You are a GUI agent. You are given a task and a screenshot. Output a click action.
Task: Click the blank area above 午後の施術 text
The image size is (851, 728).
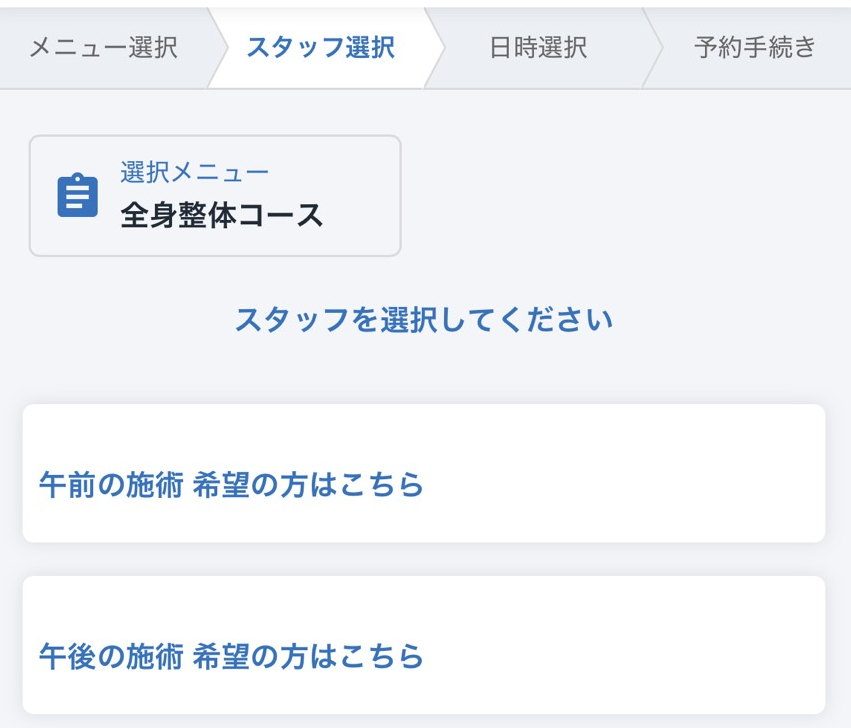pos(423,602)
